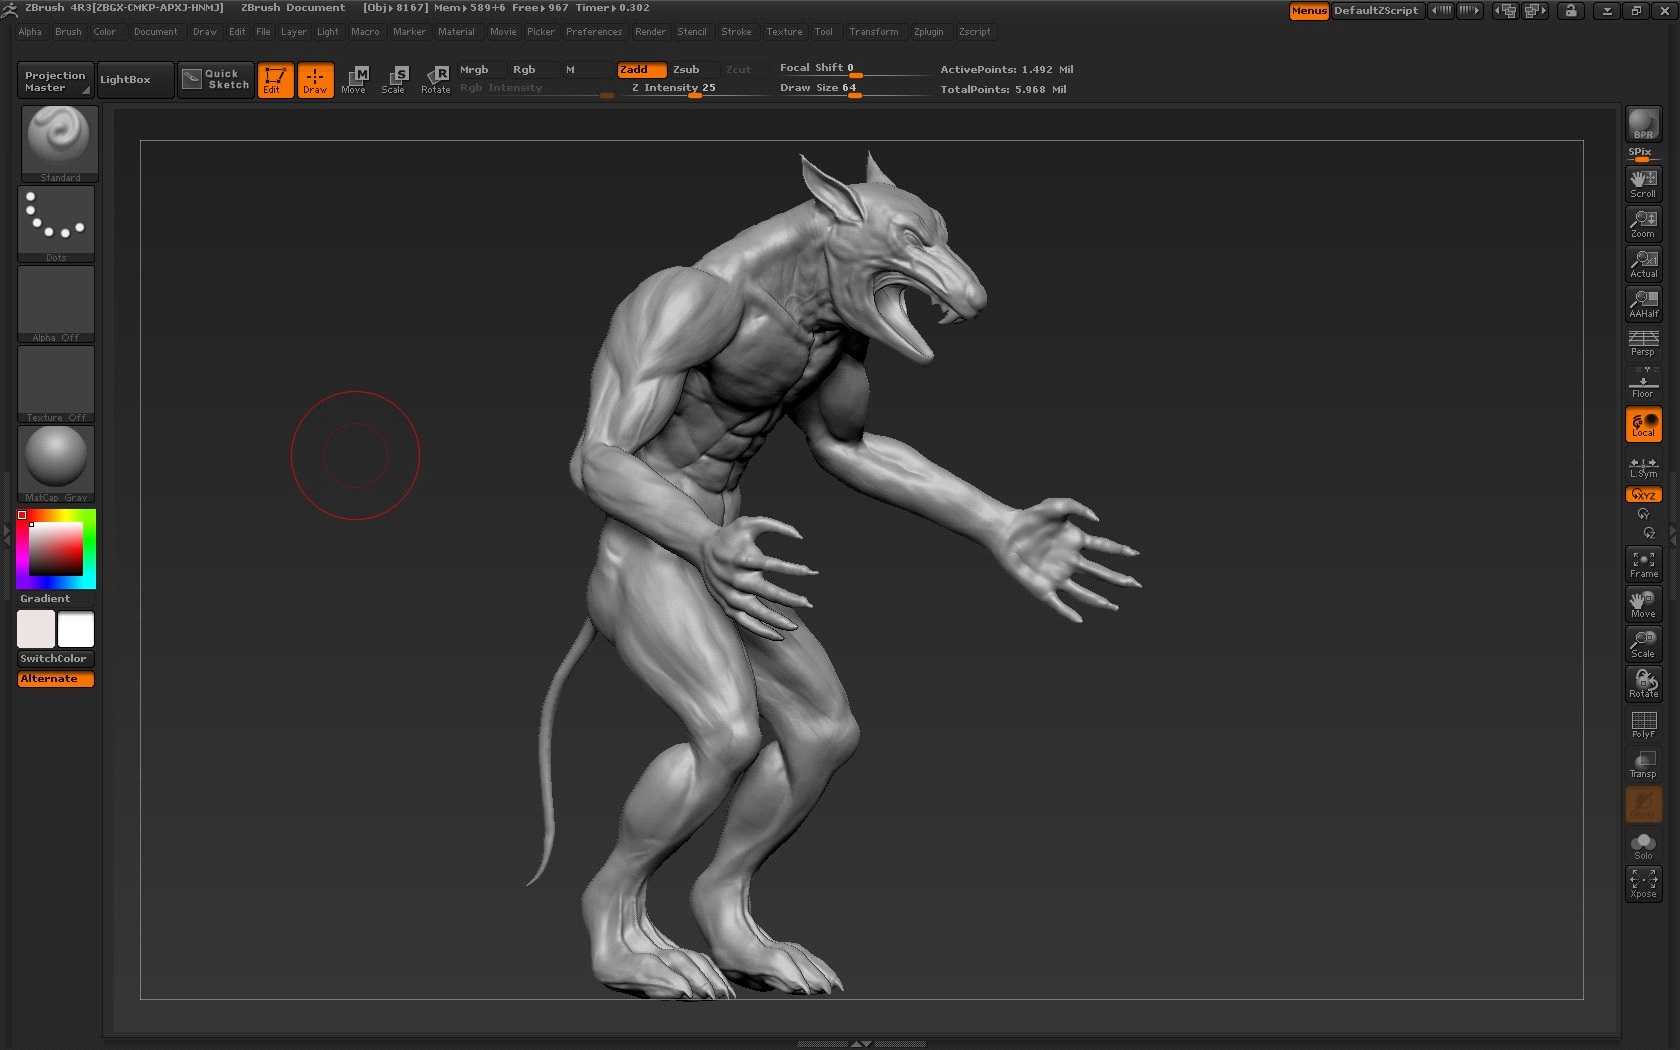
Task: Adjust the Draw Size slider
Action: (x=853, y=95)
